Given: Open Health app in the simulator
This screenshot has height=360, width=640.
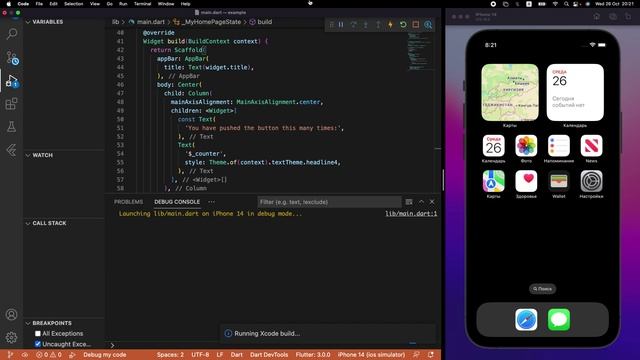Looking at the screenshot, I should pos(526,181).
